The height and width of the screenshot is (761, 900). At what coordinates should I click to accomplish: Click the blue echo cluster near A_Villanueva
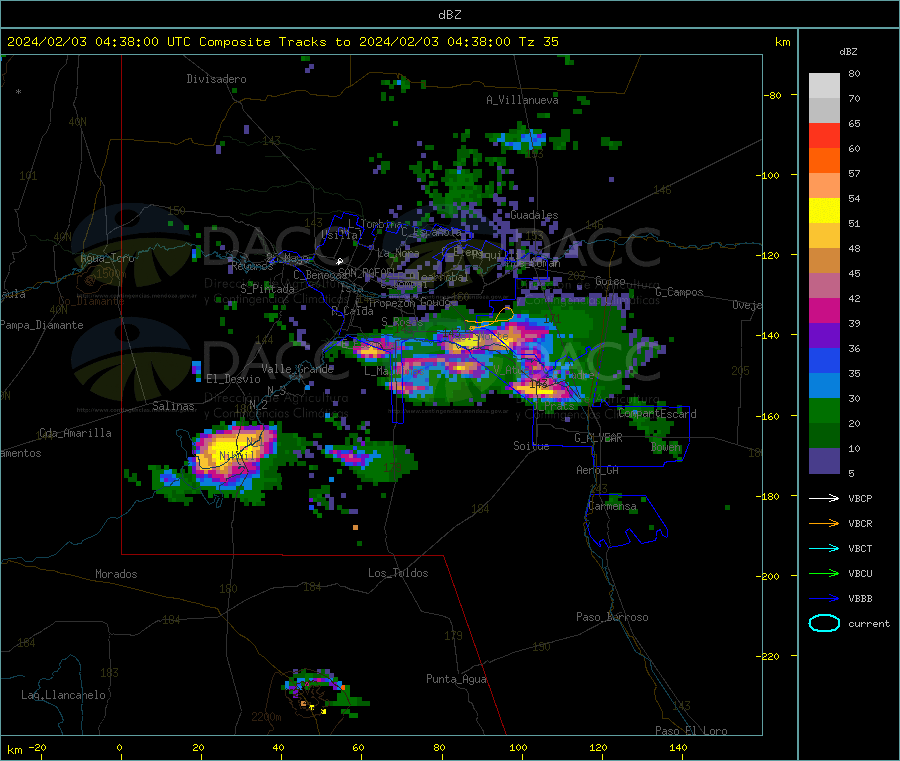coord(521,140)
